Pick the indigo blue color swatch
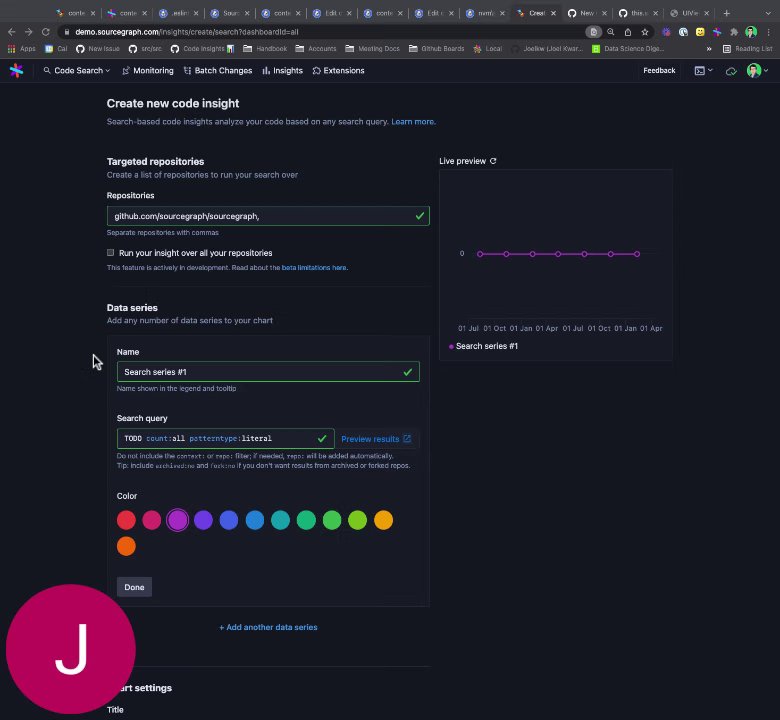Image resolution: width=780 pixels, height=720 pixels. pyautogui.click(x=229, y=520)
